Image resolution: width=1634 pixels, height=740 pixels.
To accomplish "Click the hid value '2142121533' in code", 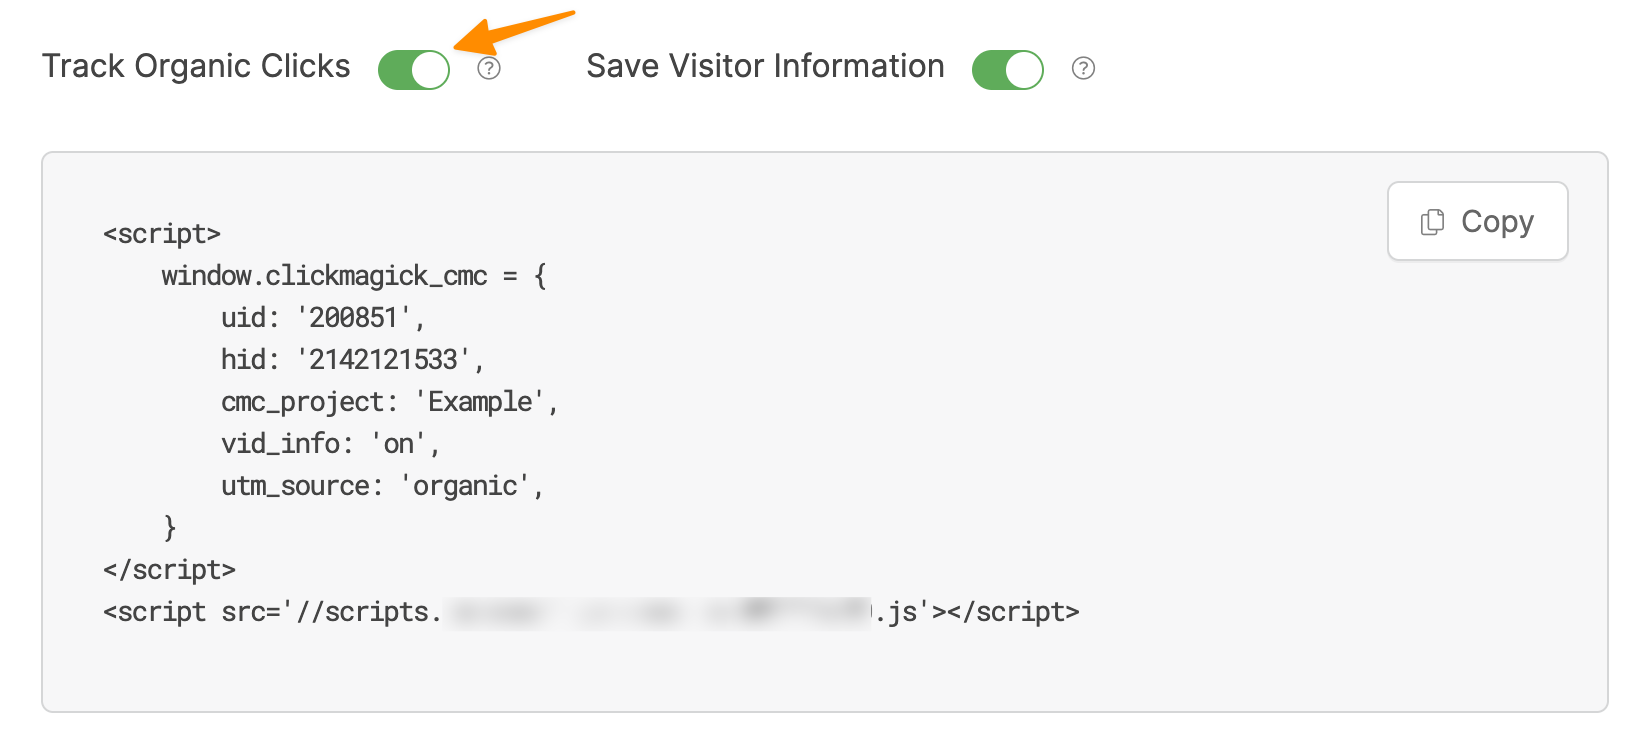I will point(383,360).
